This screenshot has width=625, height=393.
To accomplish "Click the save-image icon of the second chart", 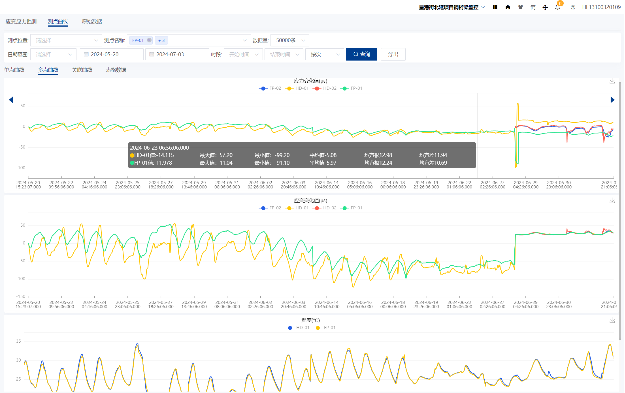I will (612, 201).
